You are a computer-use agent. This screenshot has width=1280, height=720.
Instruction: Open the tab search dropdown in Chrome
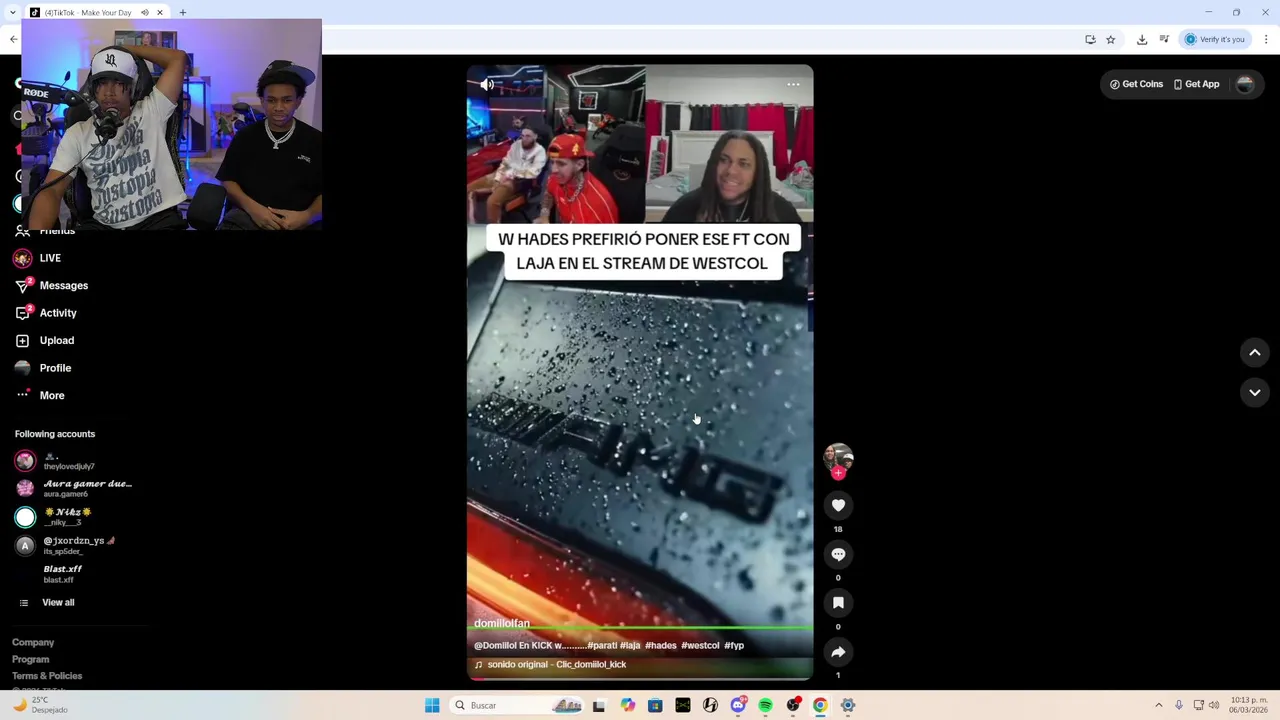pyautogui.click(x=11, y=13)
